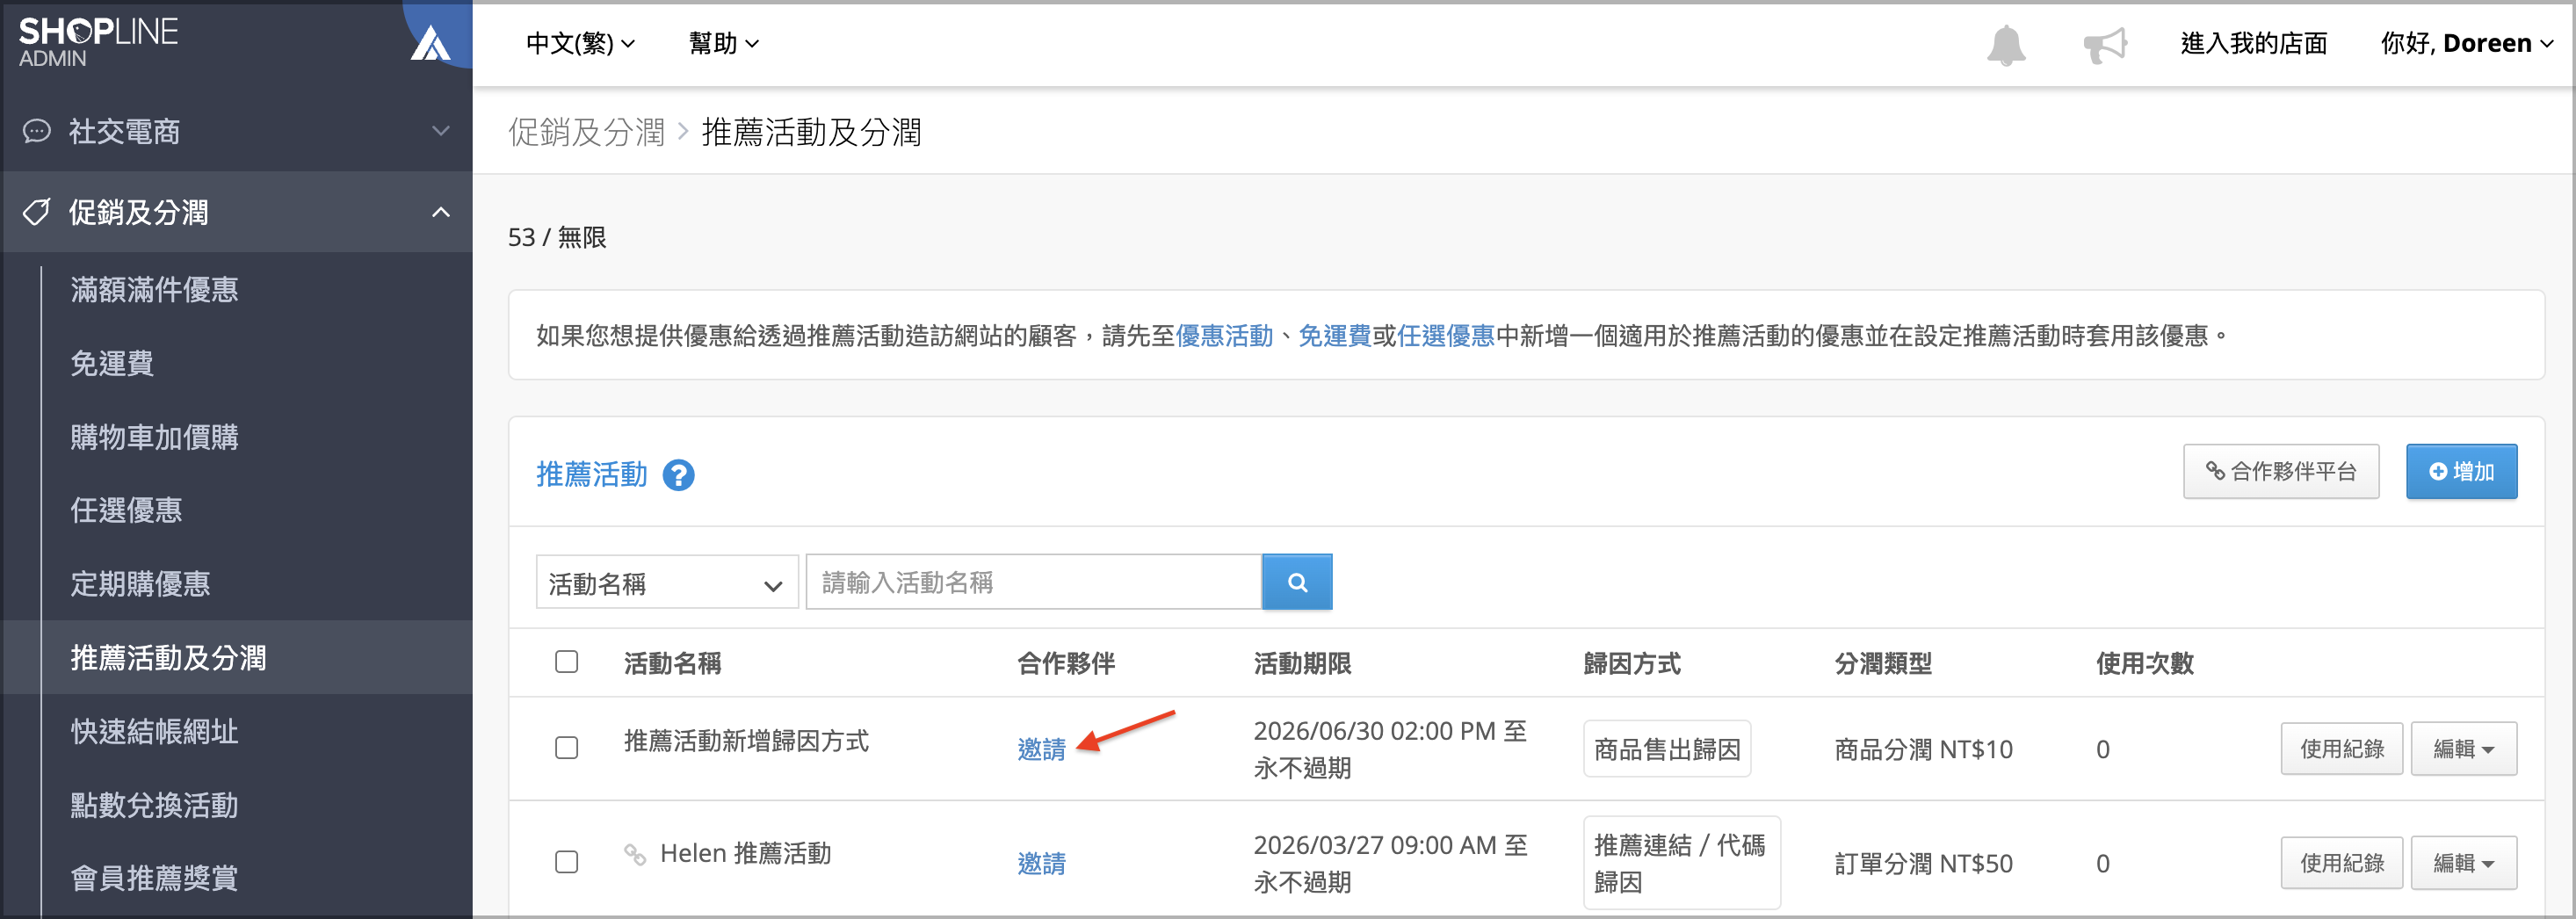This screenshot has width=2576, height=919.
Task: Open 編輯 dropdown for 推薦活動新增歸因方式
Action: [2463, 749]
